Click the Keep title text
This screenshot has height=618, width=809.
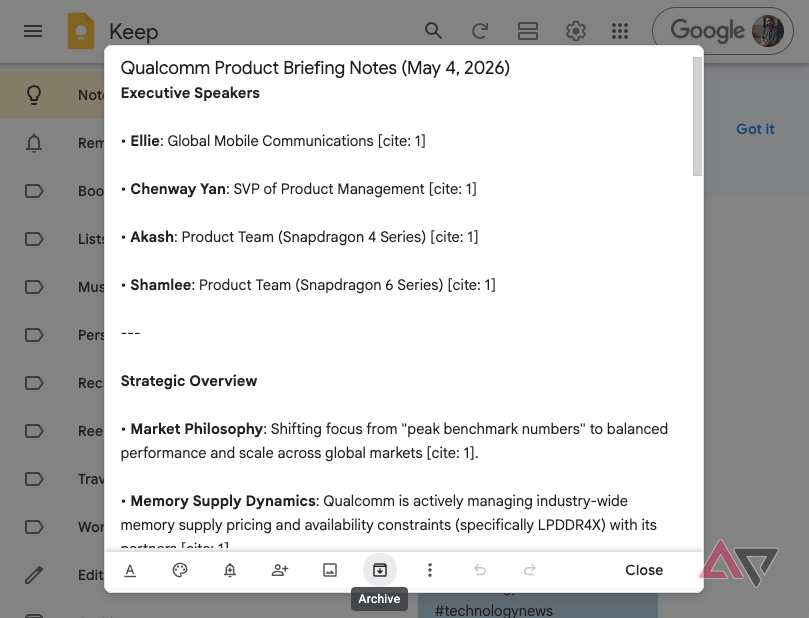[134, 32]
